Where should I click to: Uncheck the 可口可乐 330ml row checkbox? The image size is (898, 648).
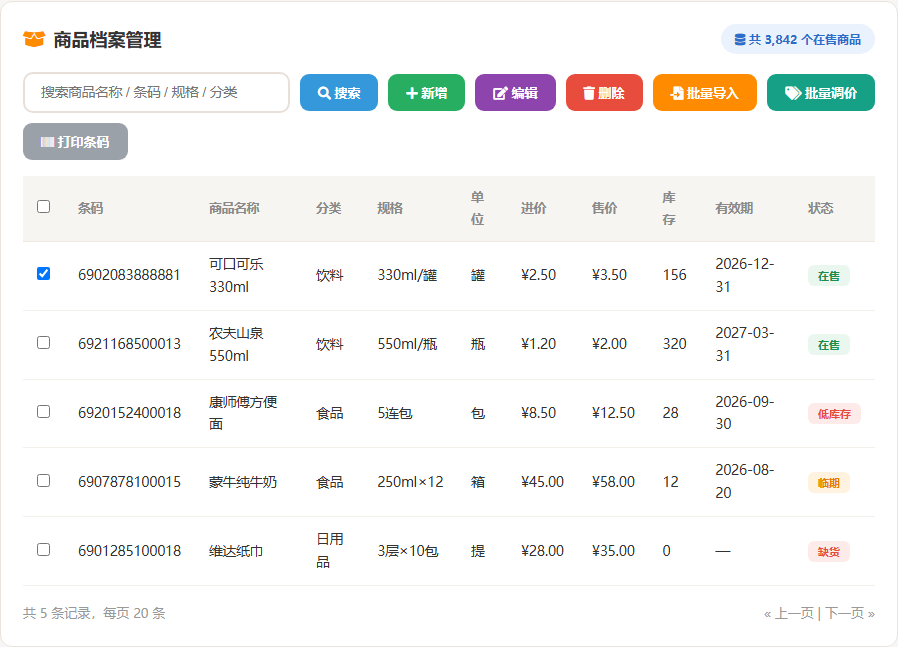click(x=44, y=273)
